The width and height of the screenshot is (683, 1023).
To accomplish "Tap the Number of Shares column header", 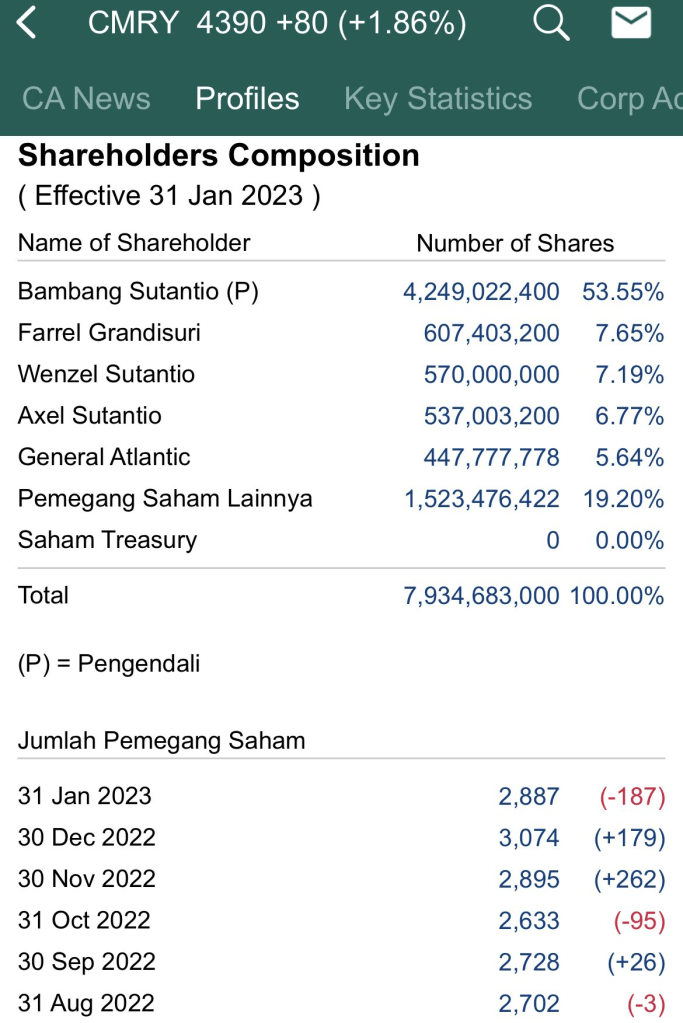I will 515,243.
